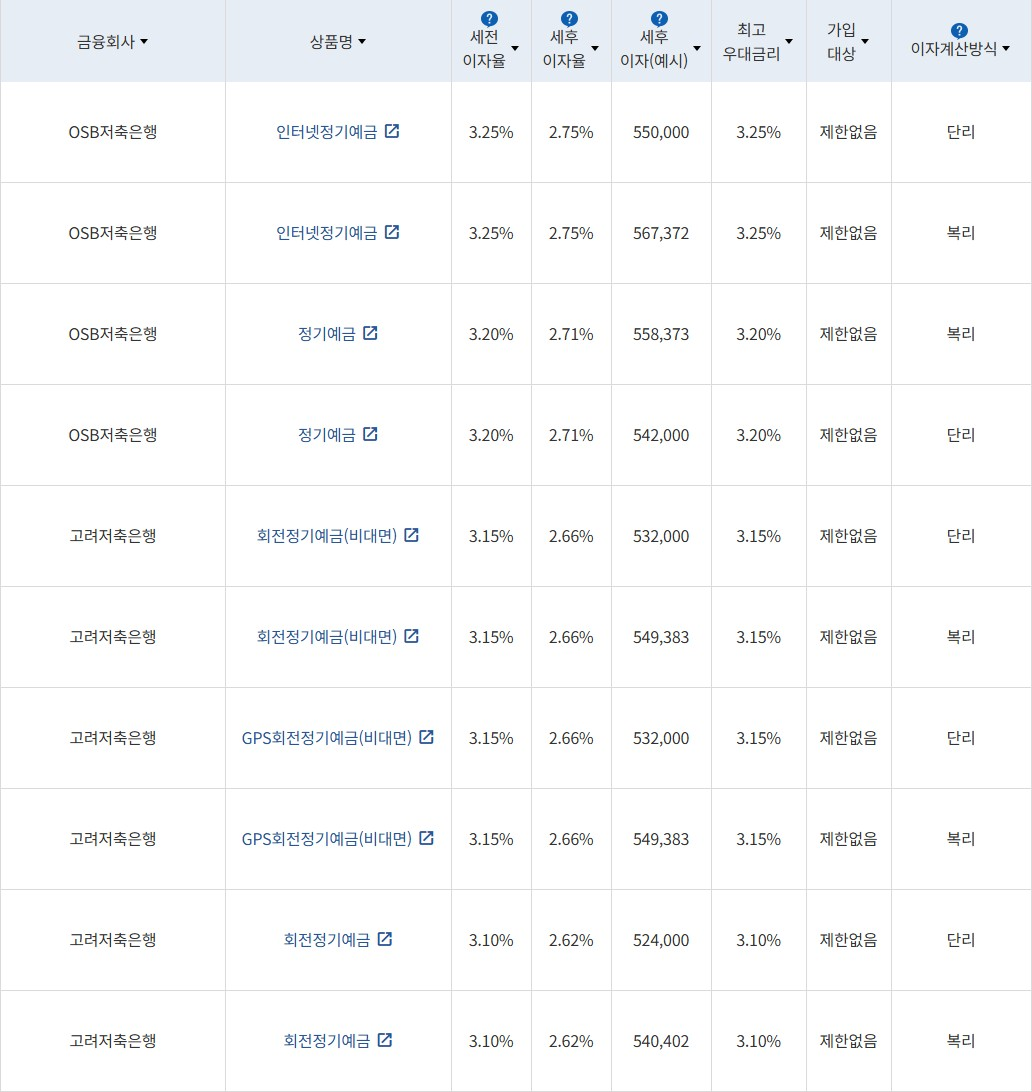Click the external link icon beside first 인터넷정기예금
1032x1092 pixels.
click(393, 130)
